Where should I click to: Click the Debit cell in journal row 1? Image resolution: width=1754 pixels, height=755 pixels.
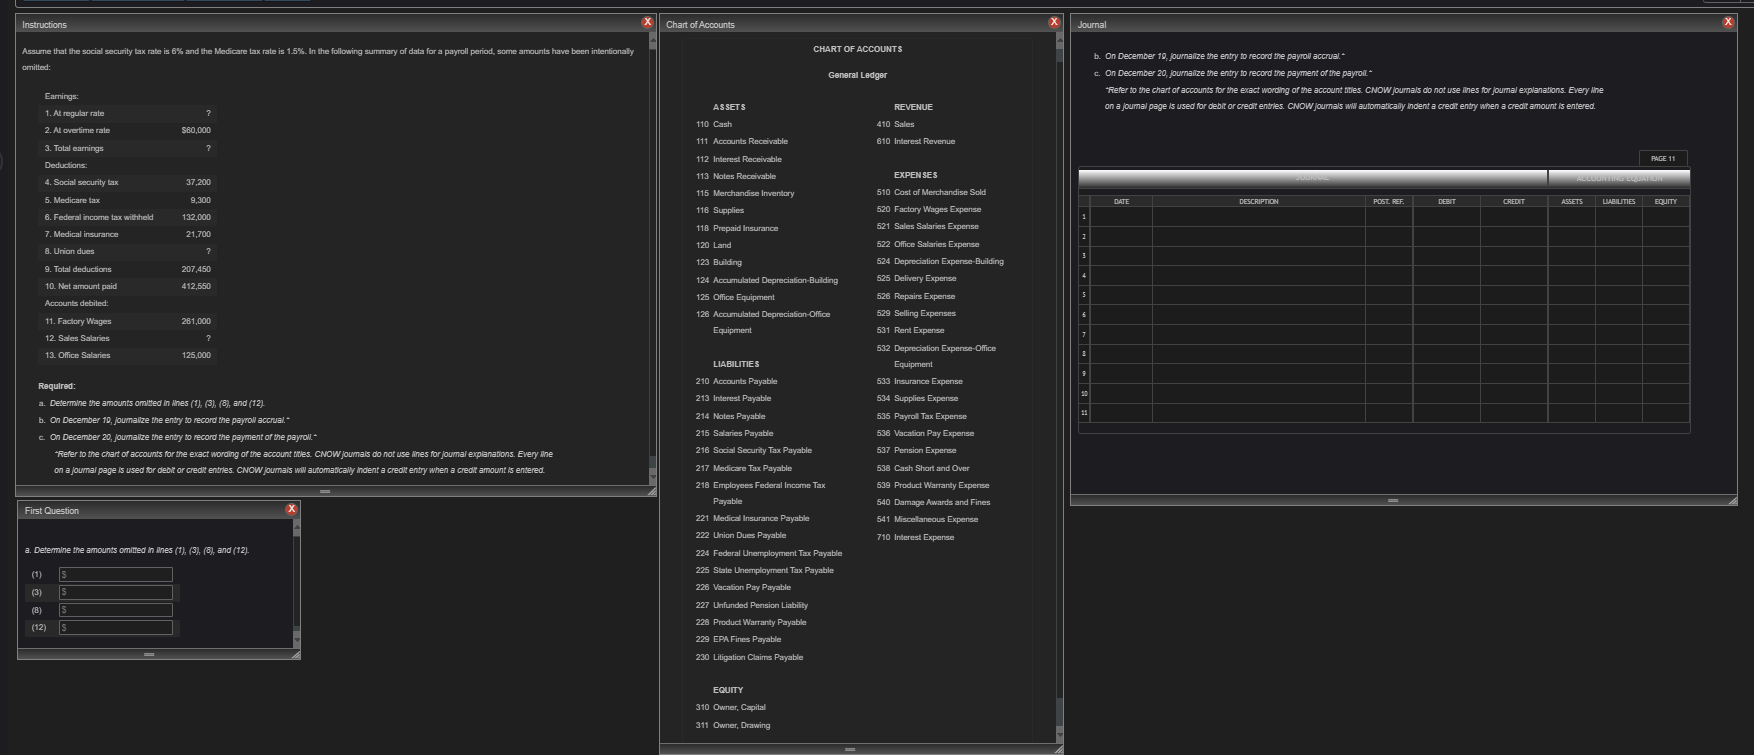[x=1446, y=217]
